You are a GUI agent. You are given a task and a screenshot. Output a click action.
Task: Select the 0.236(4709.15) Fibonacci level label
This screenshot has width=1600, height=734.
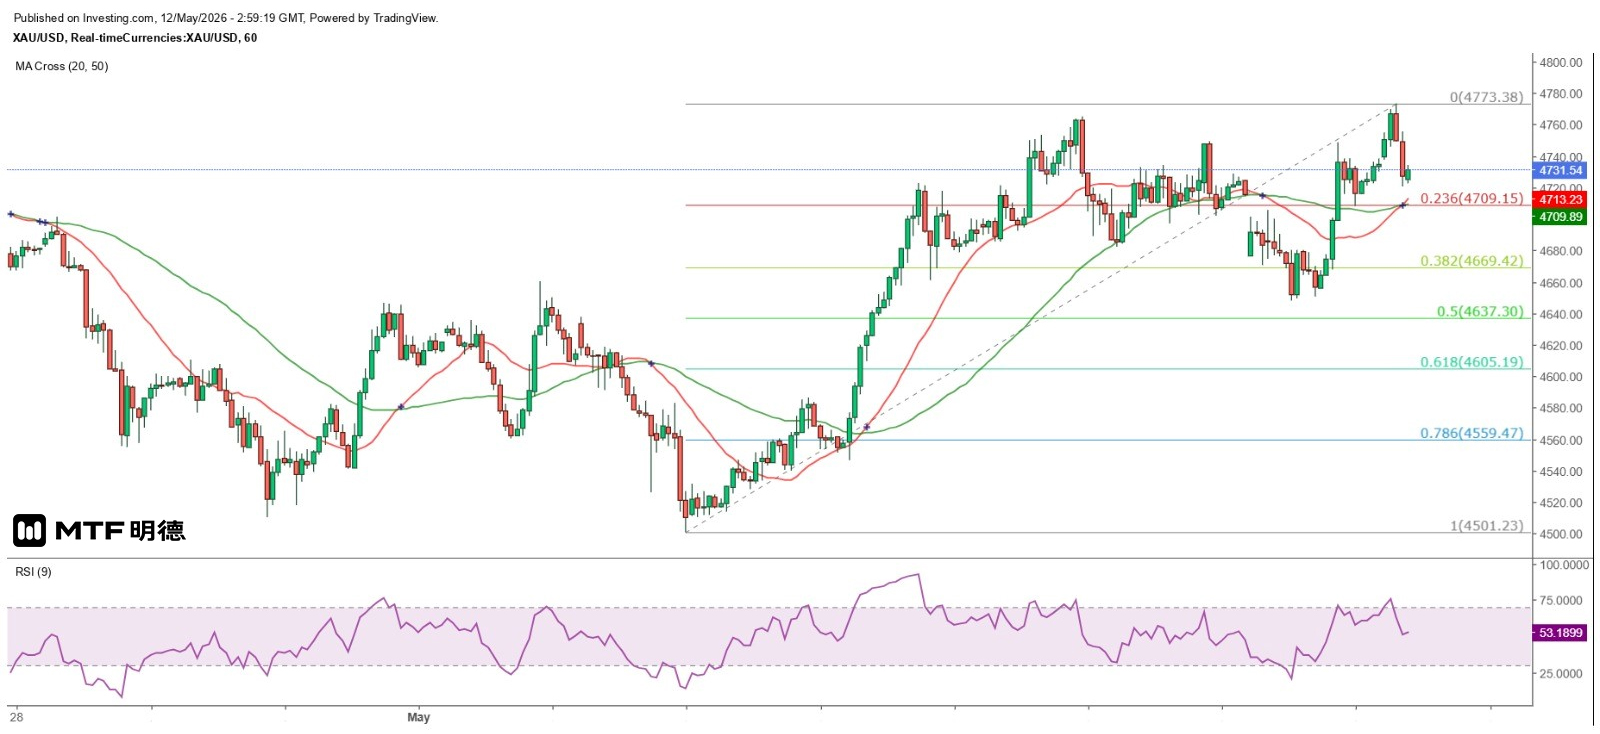pyautogui.click(x=1472, y=198)
